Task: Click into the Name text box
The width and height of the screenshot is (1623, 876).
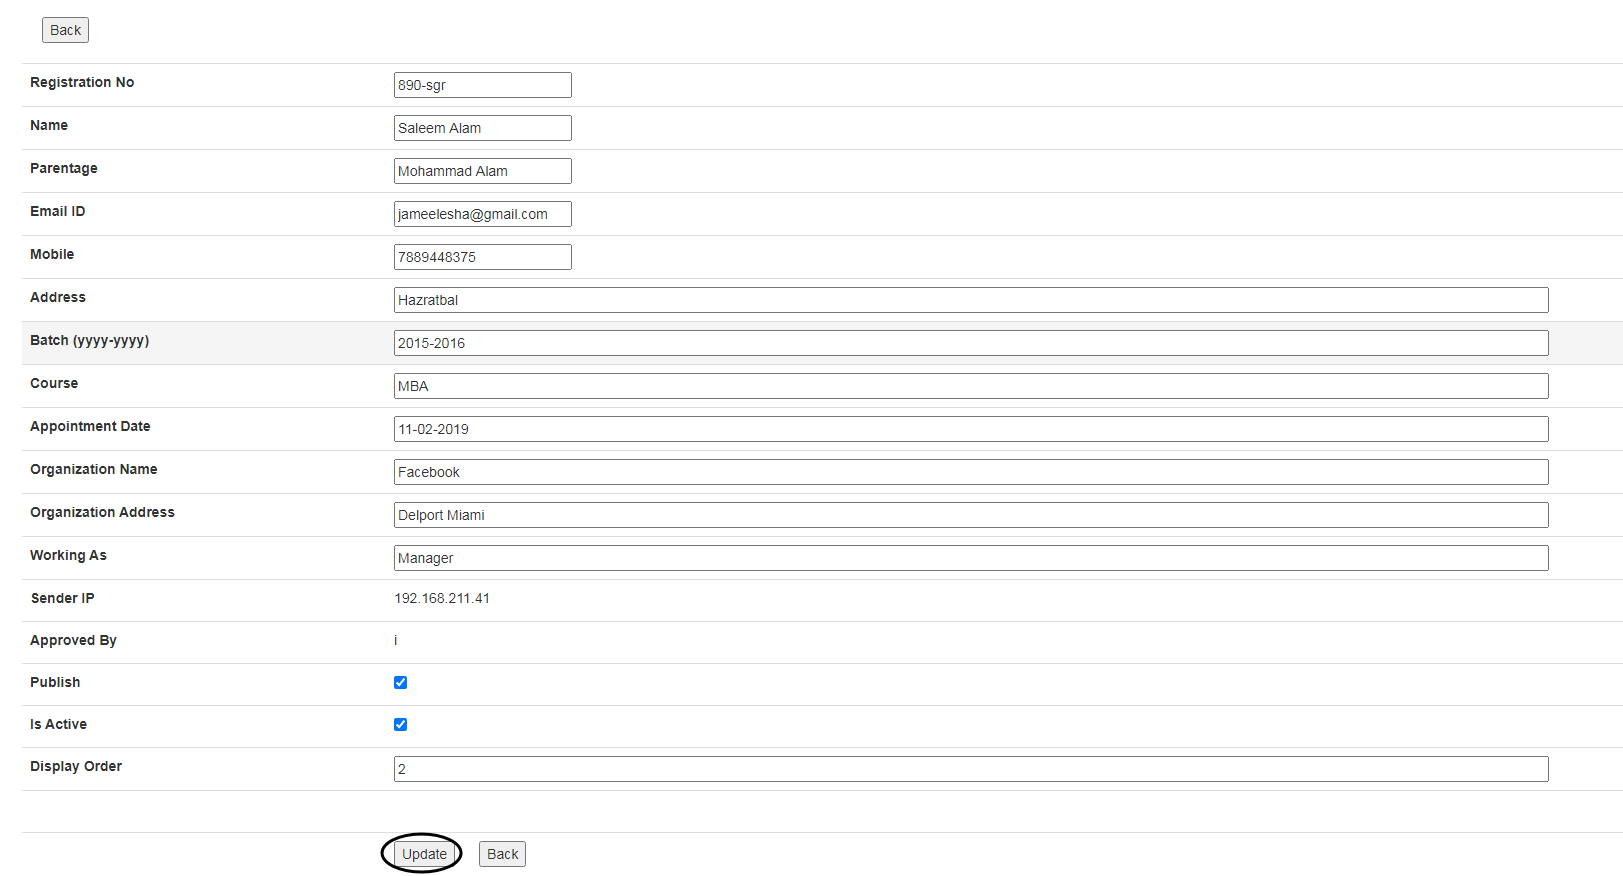Action: click(482, 128)
